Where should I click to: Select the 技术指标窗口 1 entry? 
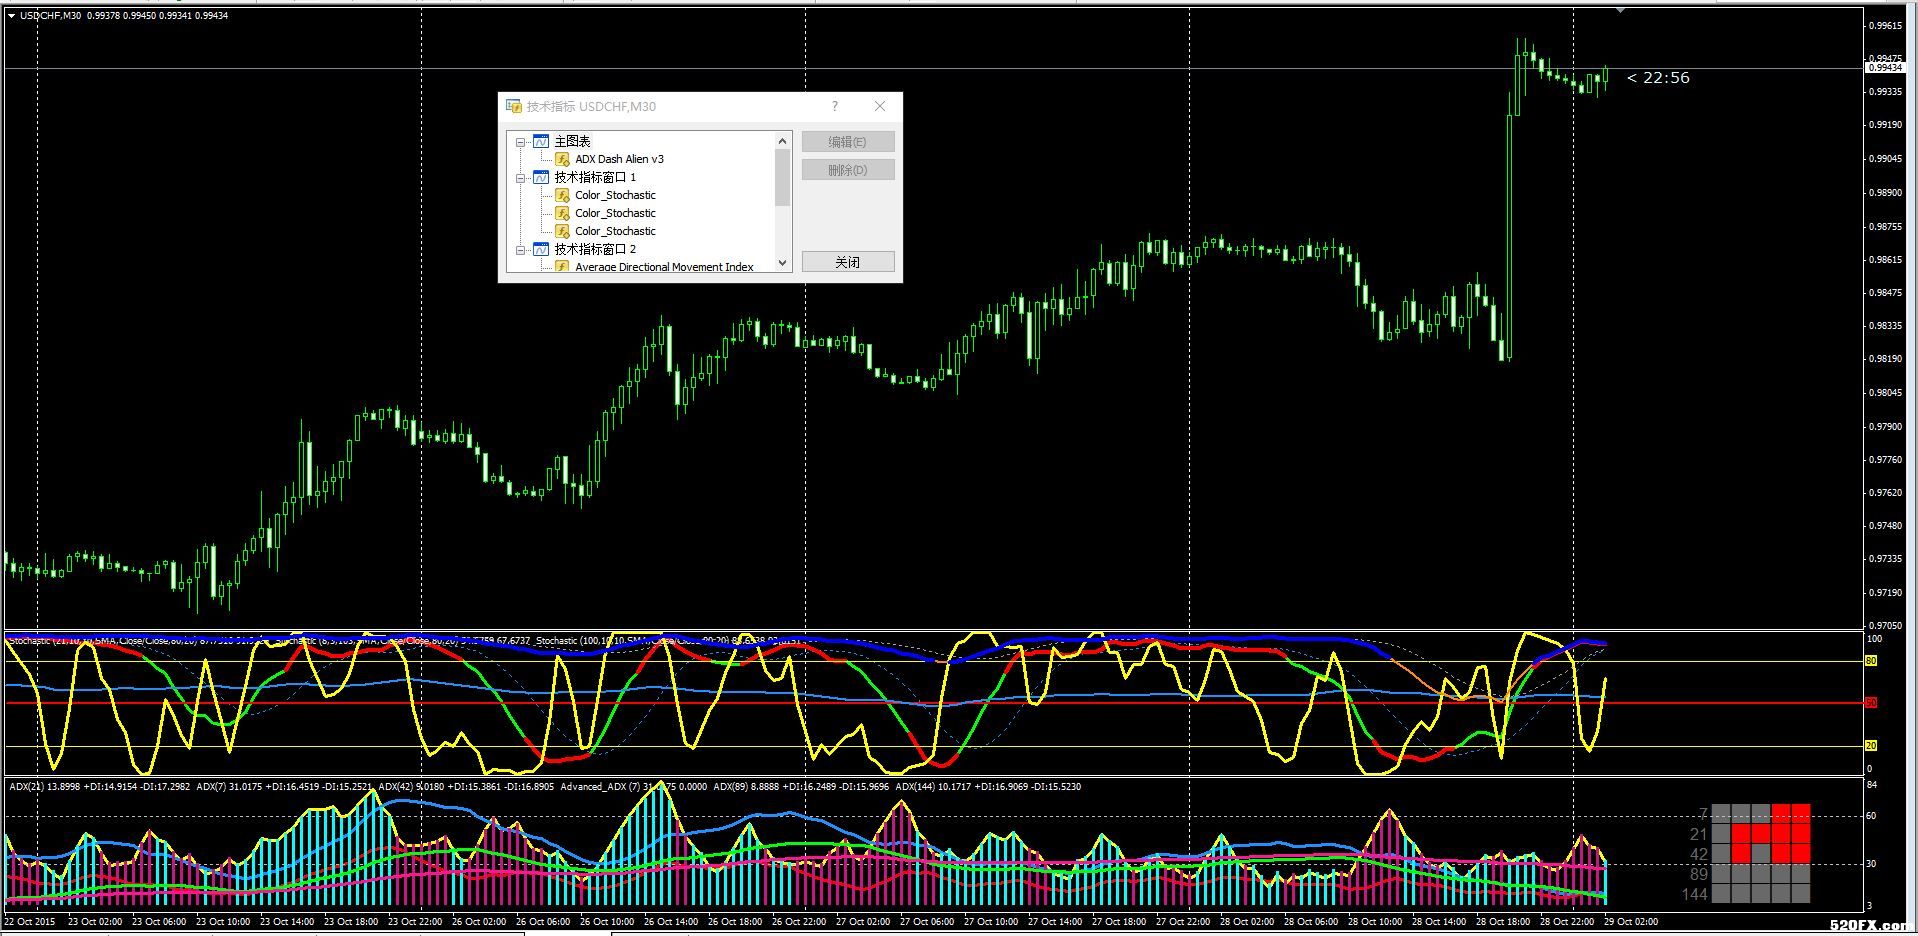pos(595,178)
